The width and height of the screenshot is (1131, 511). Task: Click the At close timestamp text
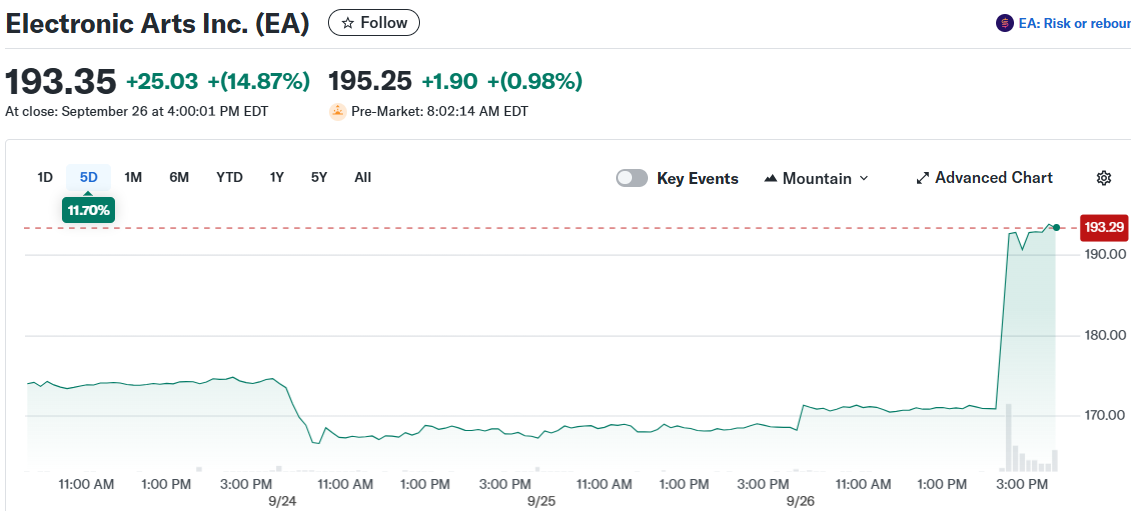tap(137, 112)
